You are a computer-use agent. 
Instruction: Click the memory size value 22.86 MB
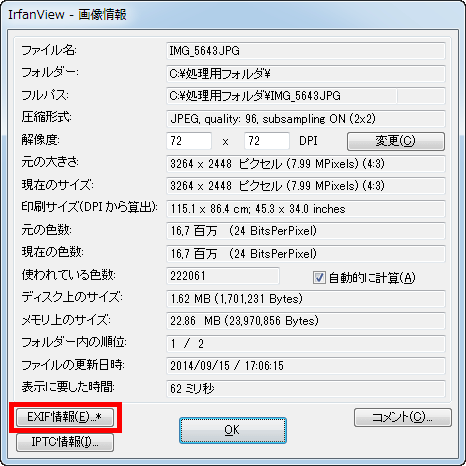(306, 321)
